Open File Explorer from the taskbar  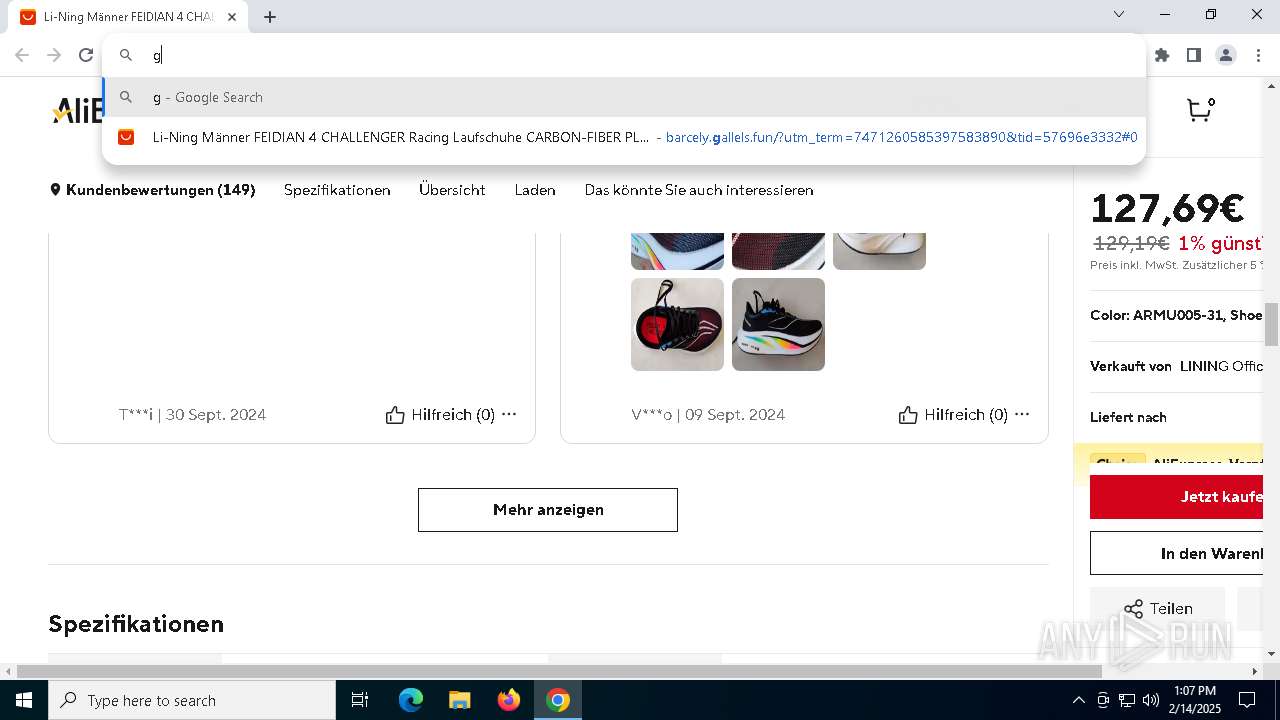[460, 700]
